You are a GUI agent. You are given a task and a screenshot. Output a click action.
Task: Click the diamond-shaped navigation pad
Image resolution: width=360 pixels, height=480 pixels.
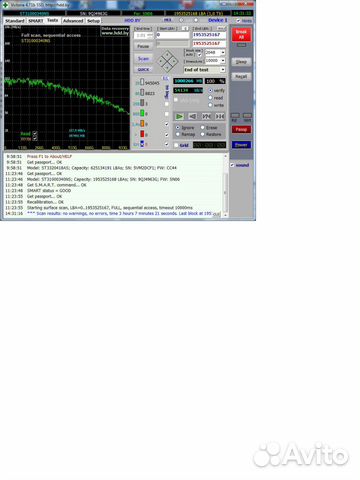pyautogui.click(x=167, y=62)
